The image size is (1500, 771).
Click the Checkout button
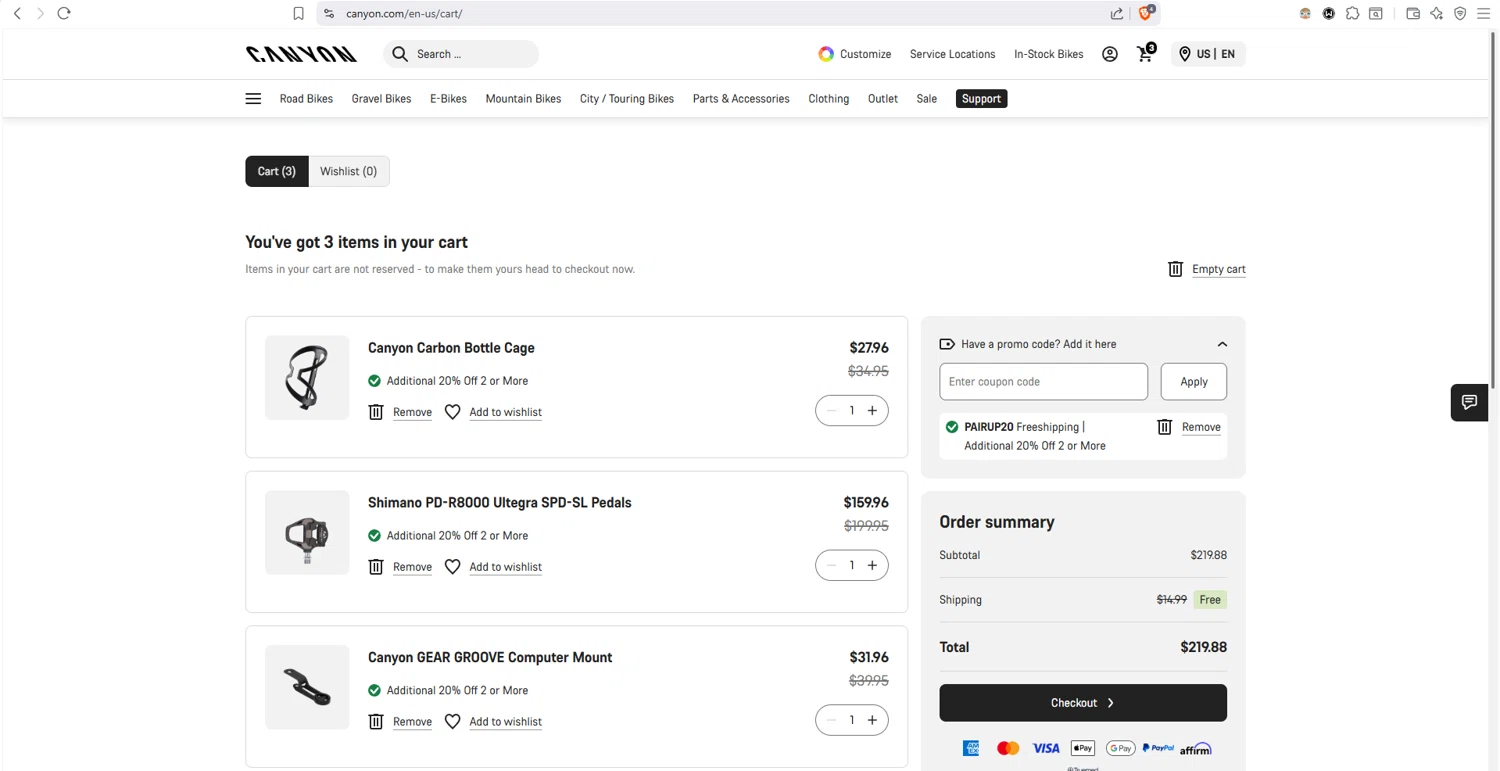click(1083, 703)
